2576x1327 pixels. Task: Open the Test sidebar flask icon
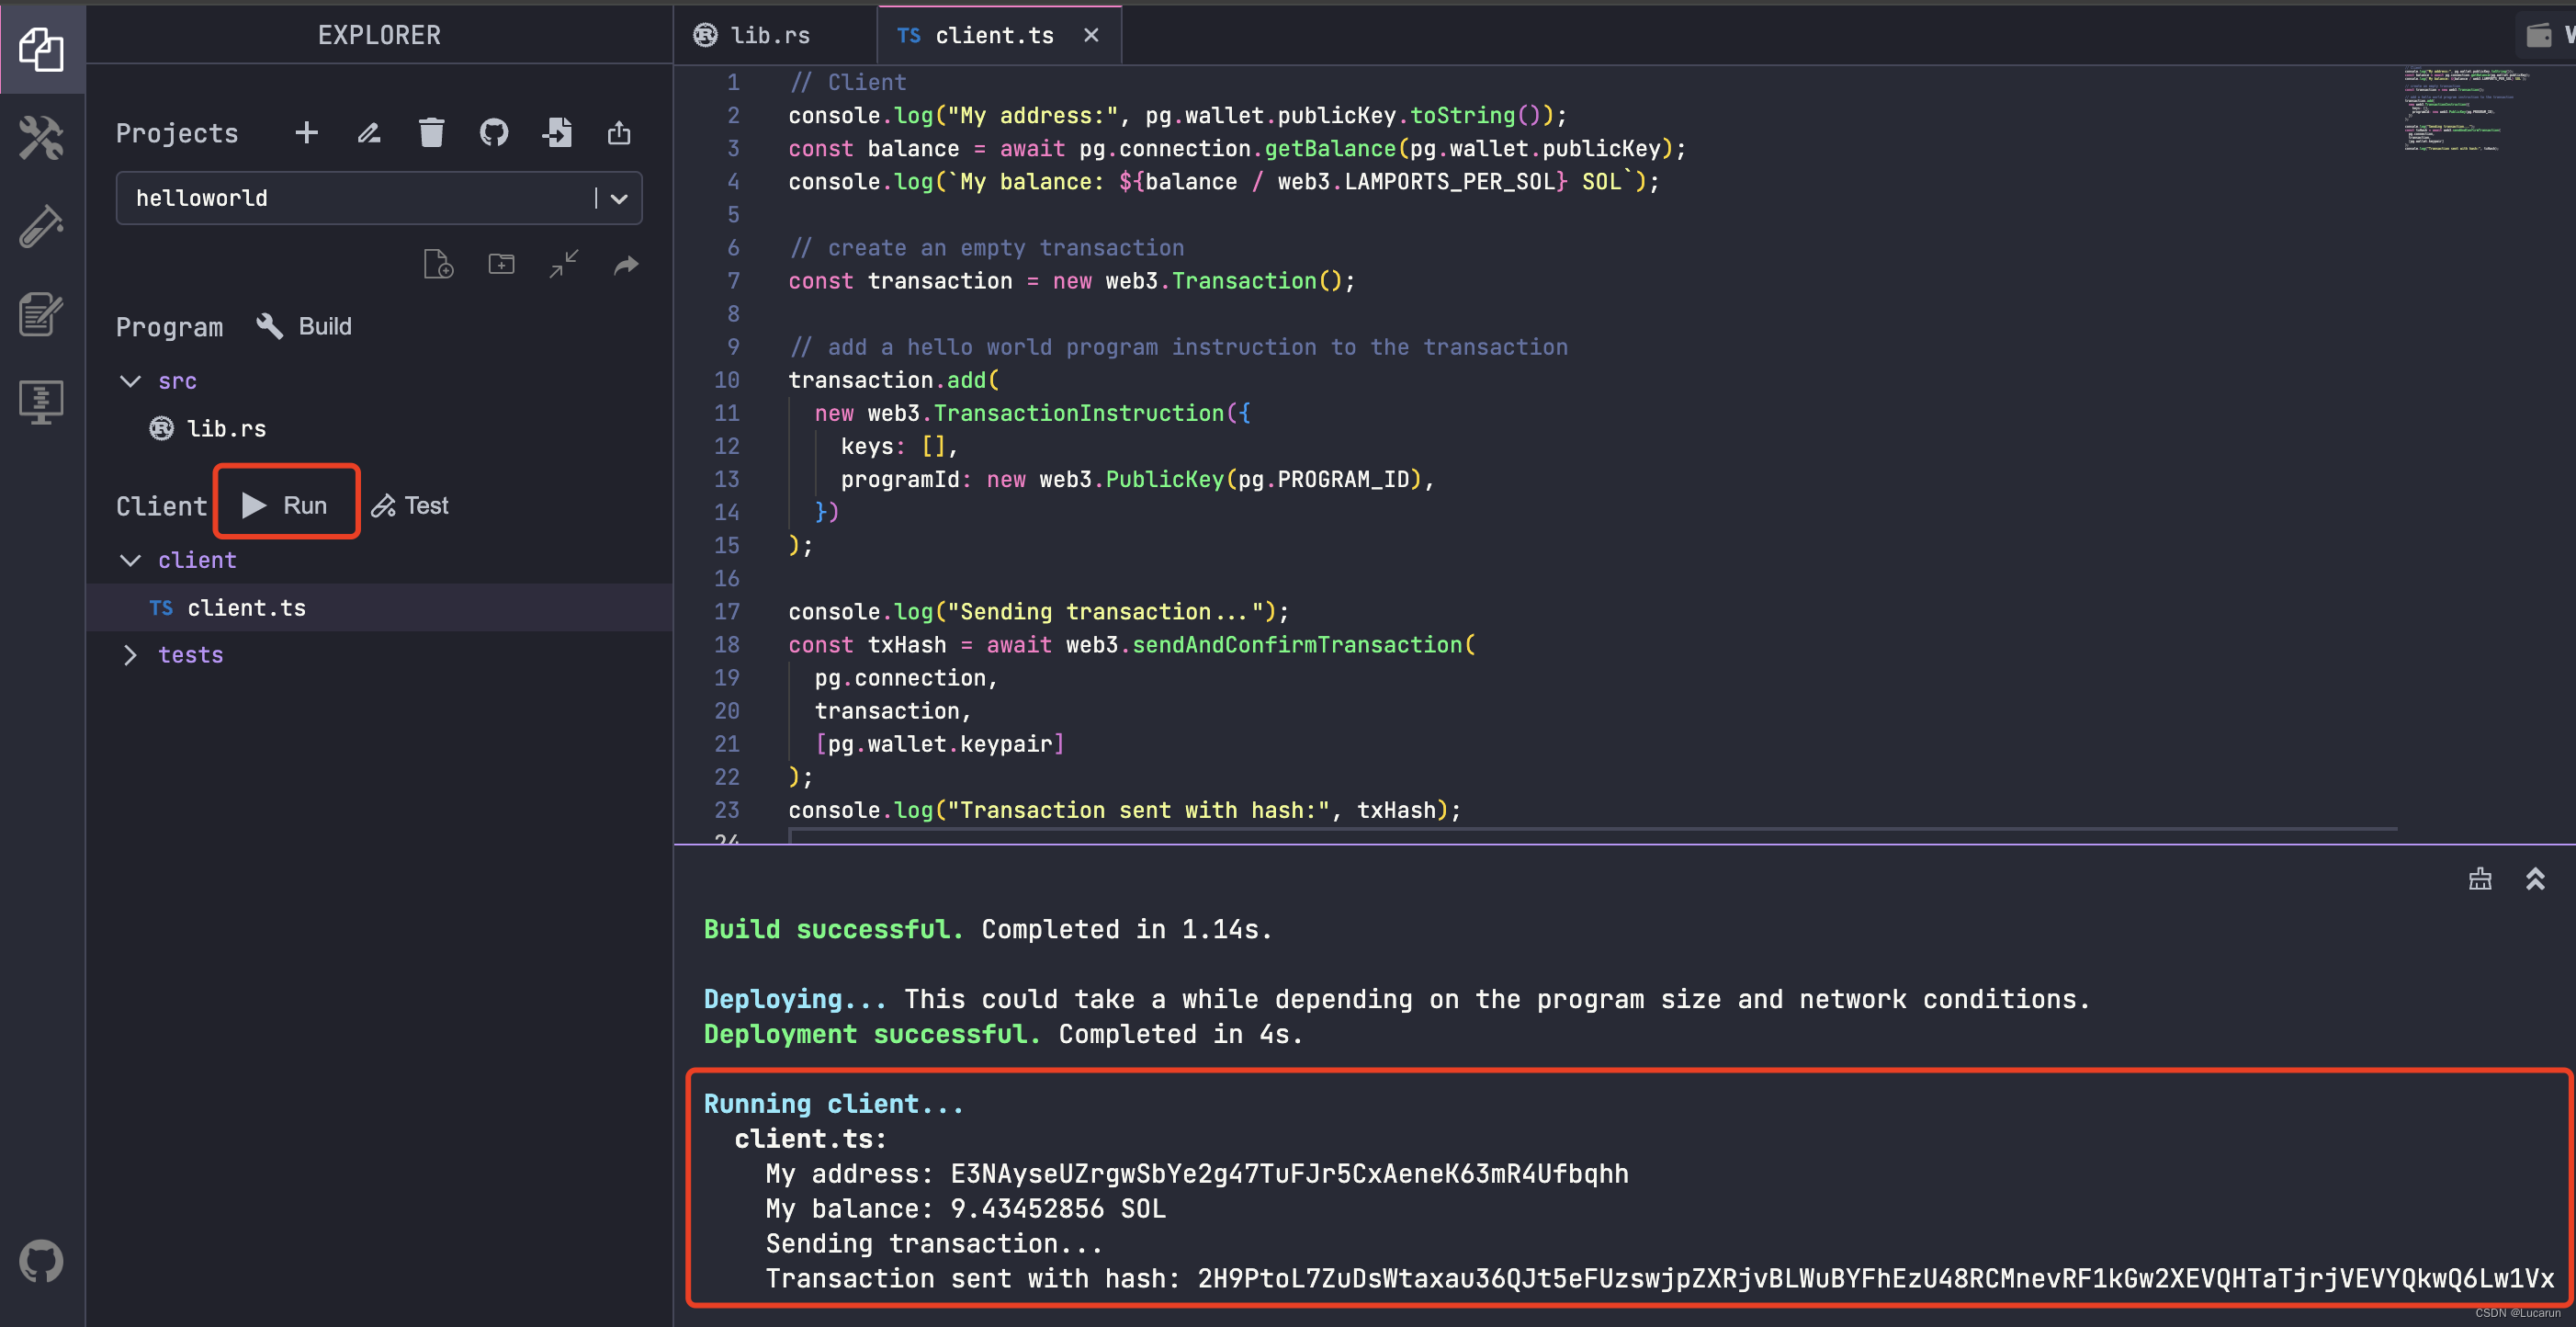click(x=41, y=226)
